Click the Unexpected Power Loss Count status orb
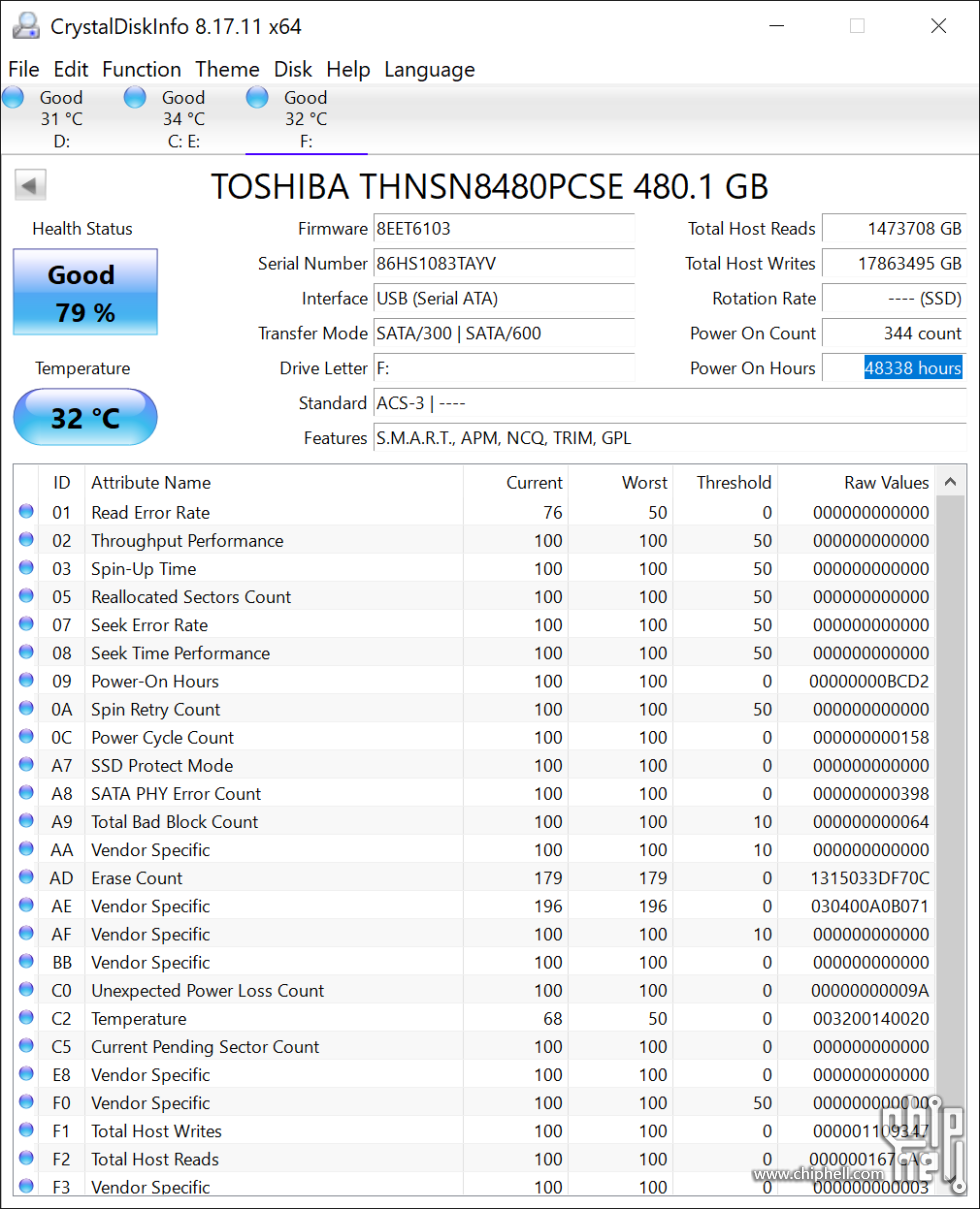 click(x=26, y=990)
